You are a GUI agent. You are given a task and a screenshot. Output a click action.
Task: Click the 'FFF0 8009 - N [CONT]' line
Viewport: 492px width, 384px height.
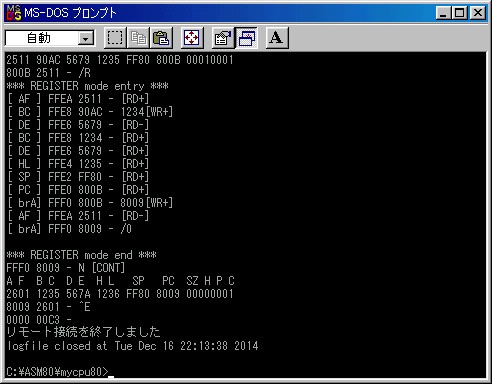coord(66,268)
